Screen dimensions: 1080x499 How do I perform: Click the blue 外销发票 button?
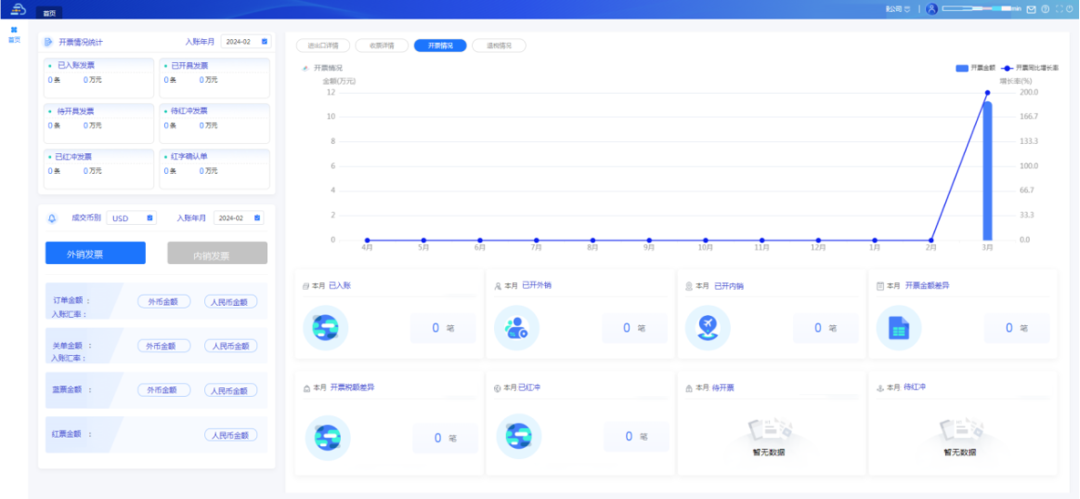pyautogui.click(x=95, y=254)
